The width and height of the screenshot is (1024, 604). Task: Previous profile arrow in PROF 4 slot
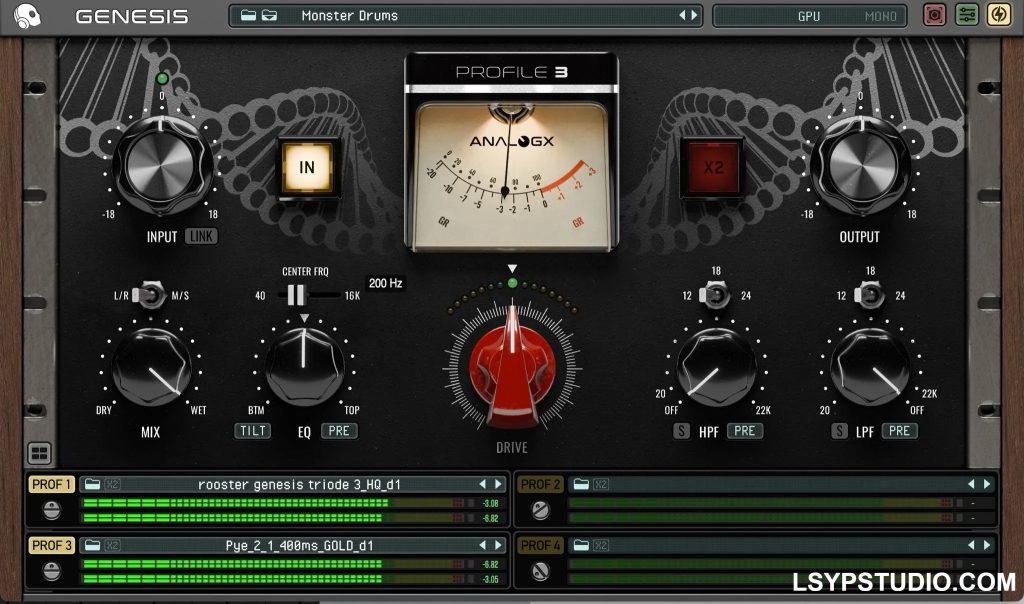tap(971, 545)
